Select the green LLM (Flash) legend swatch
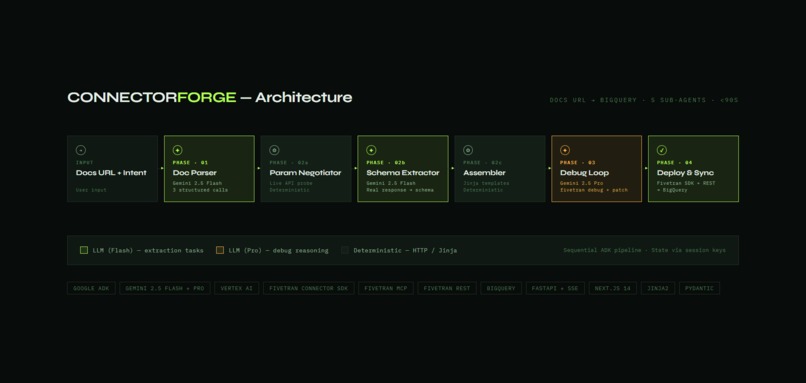The width and height of the screenshot is (806, 383). 84,250
